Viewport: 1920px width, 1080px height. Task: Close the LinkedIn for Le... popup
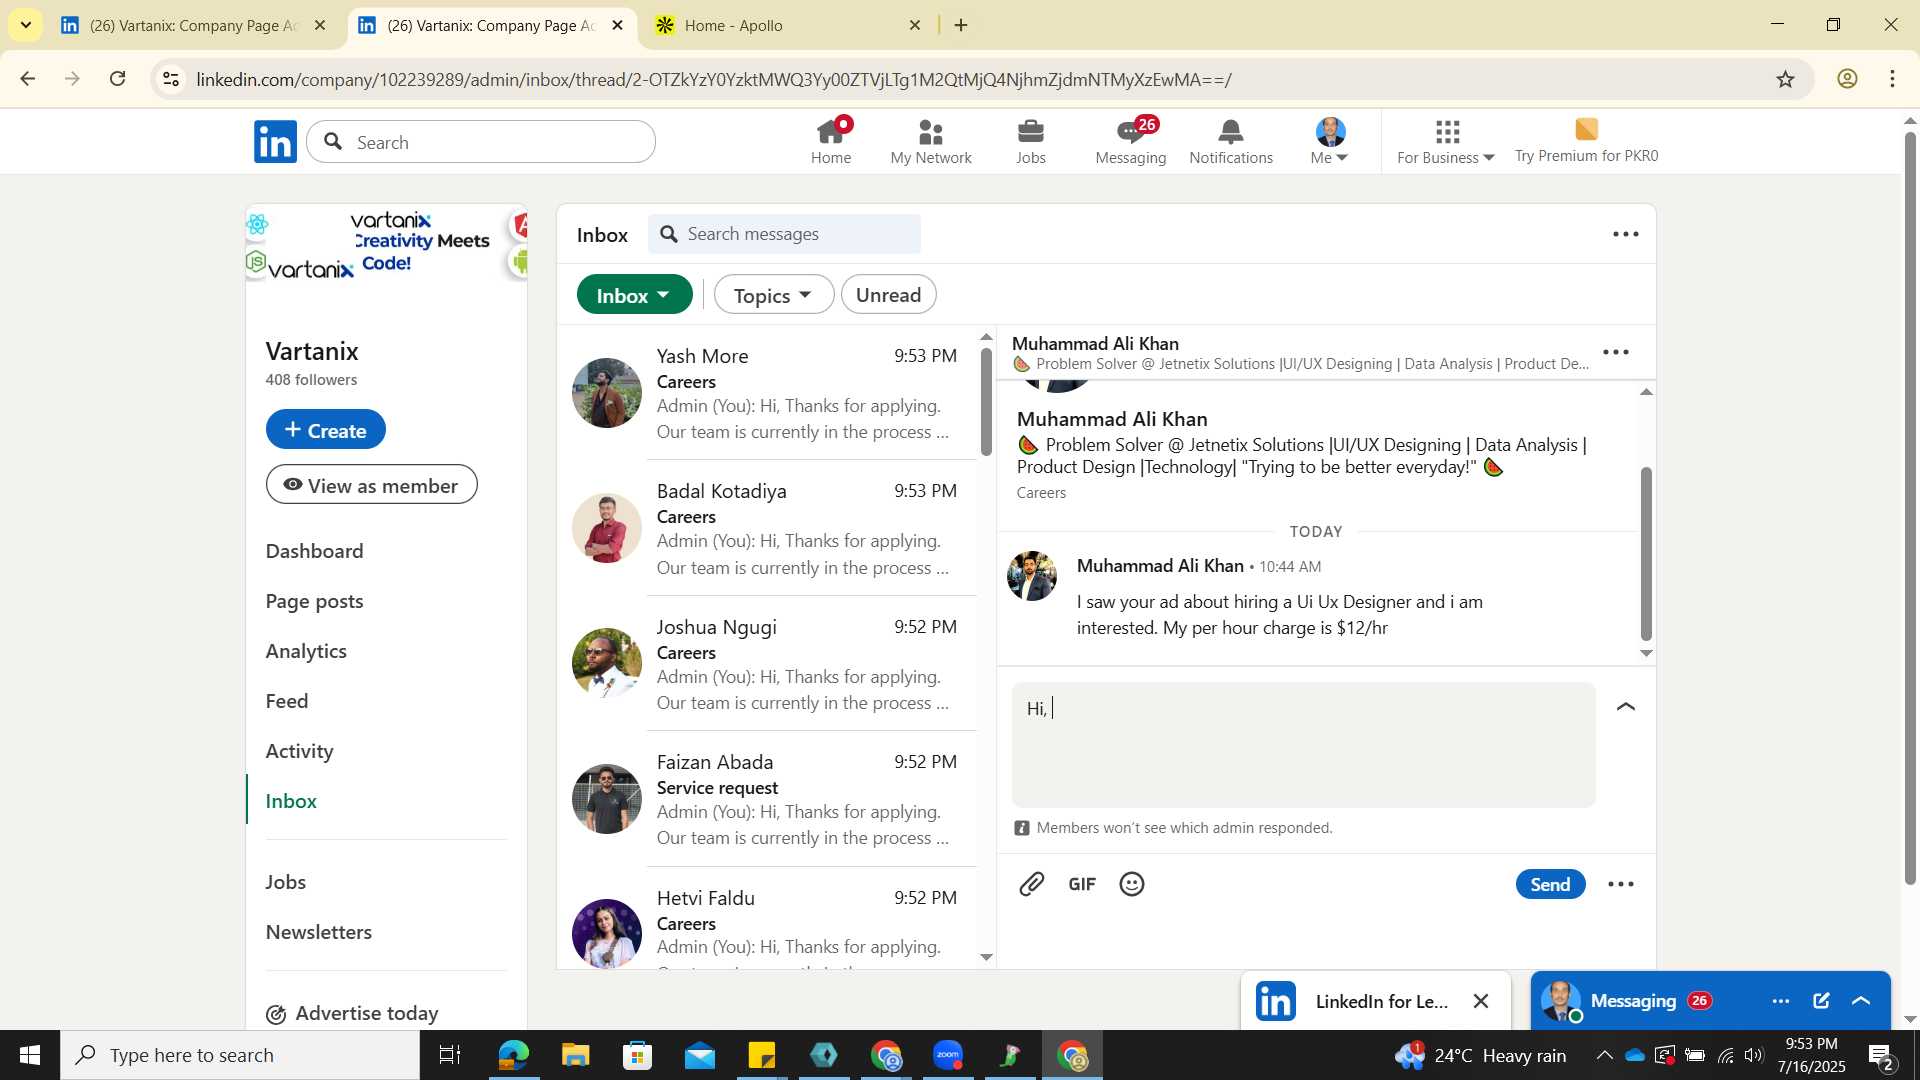click(1480, 1001)
